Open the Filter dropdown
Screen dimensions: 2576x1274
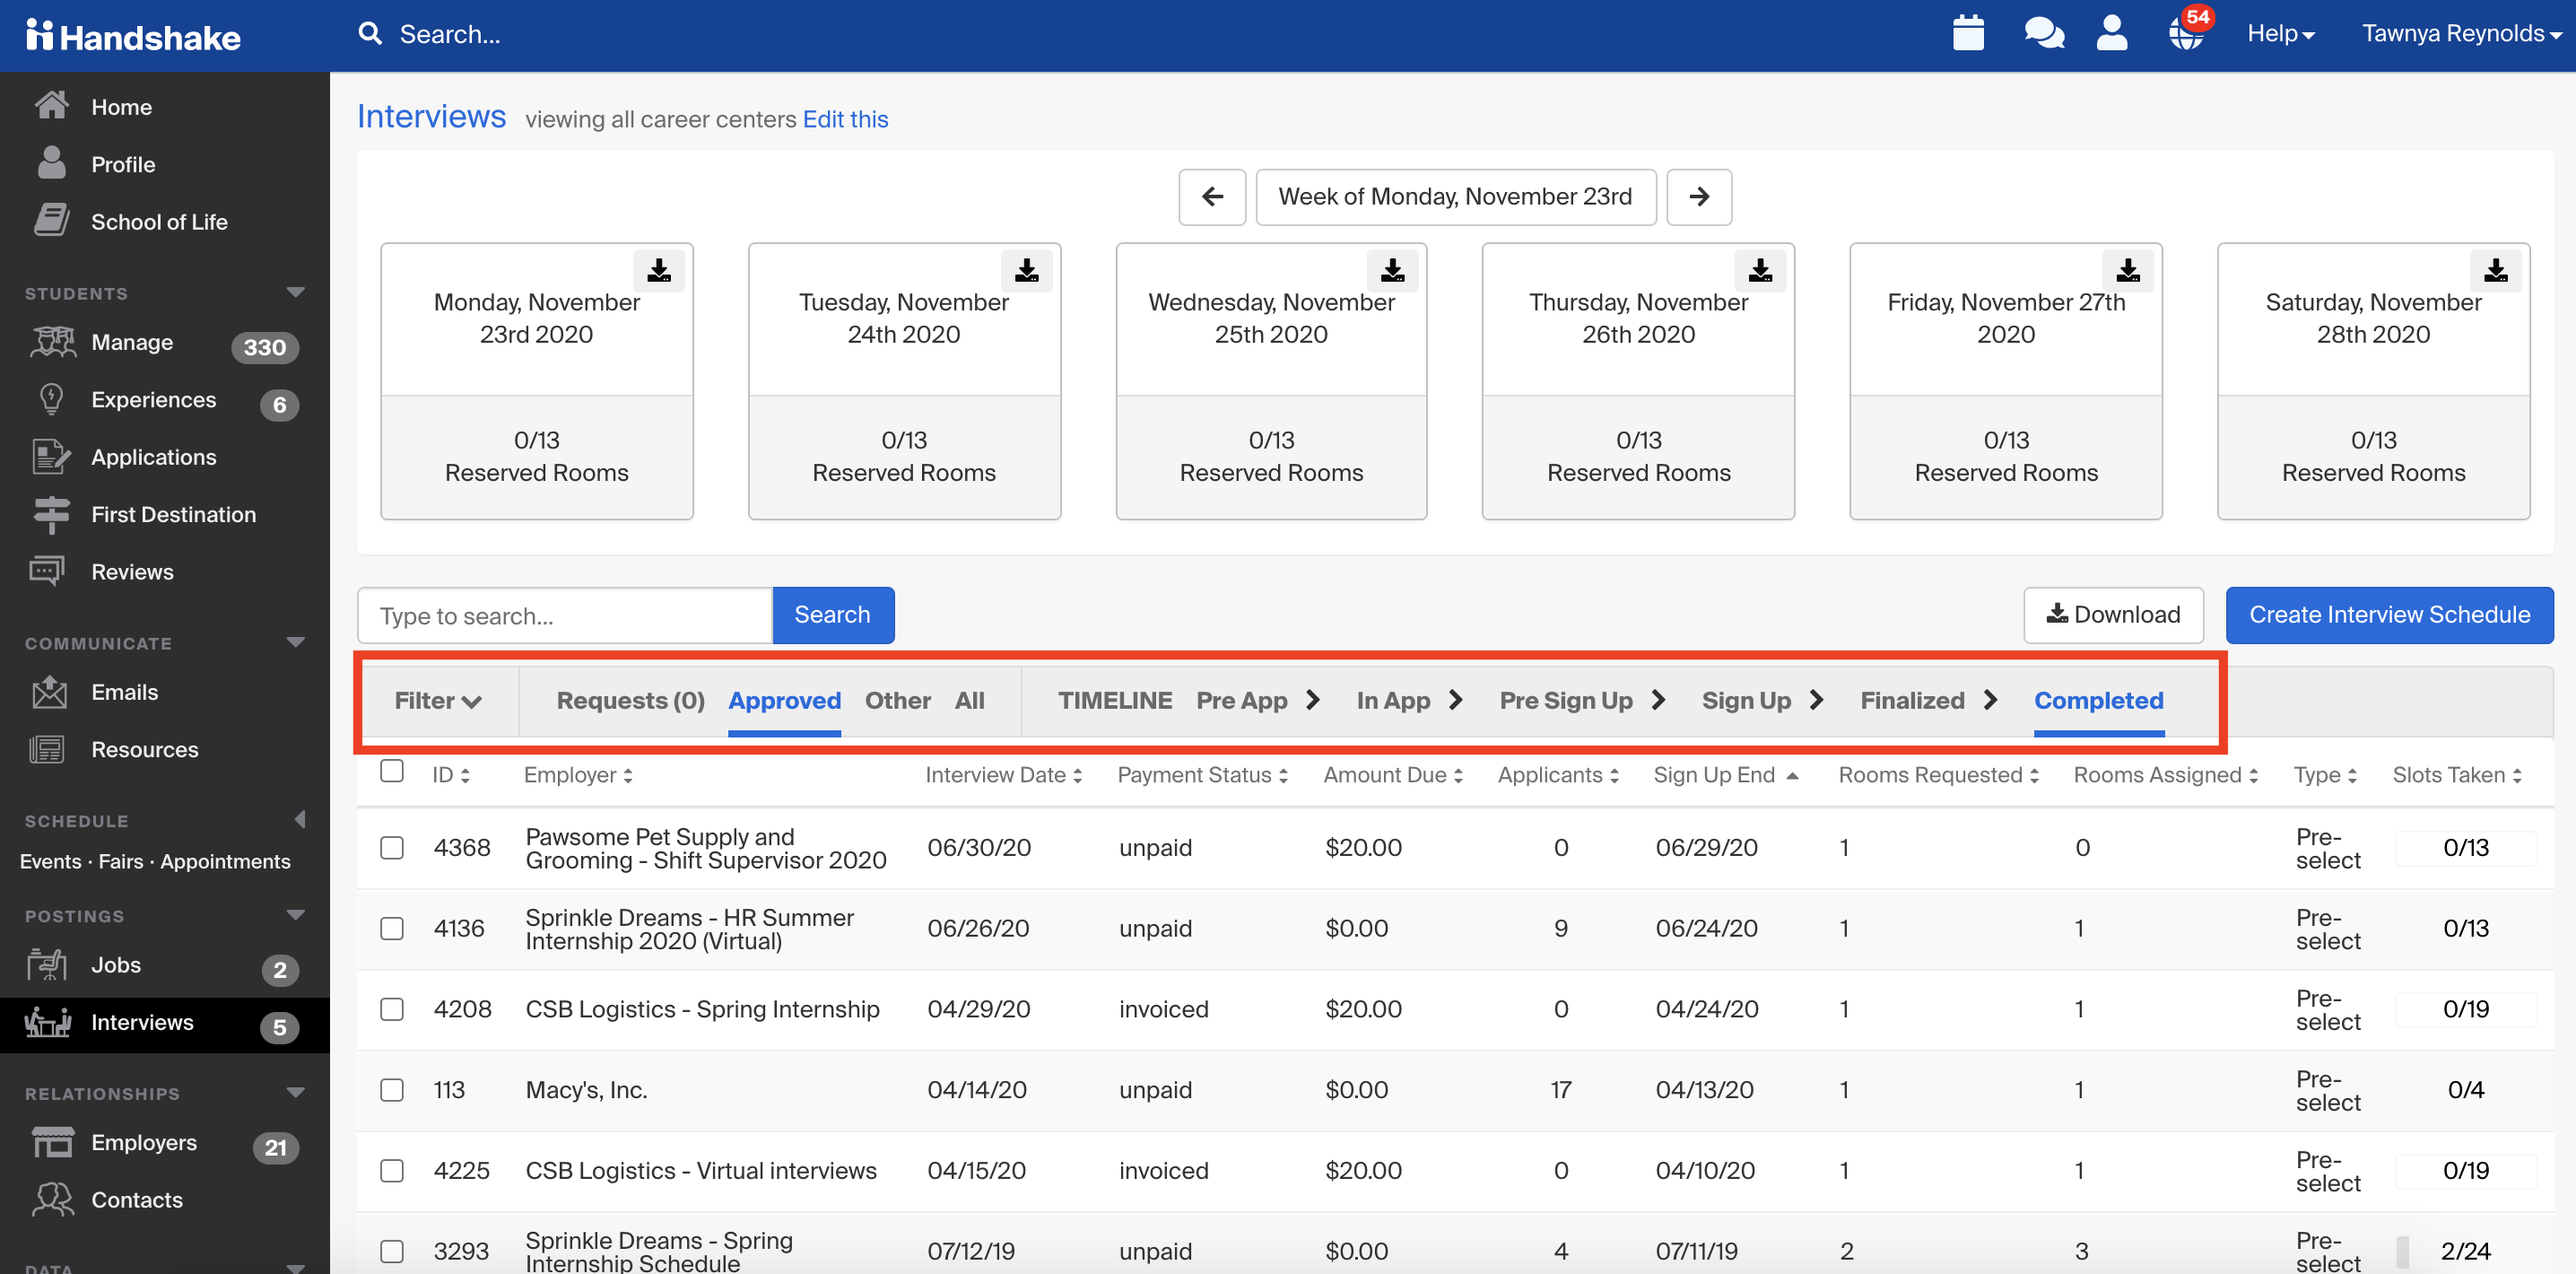click(438, 701)
